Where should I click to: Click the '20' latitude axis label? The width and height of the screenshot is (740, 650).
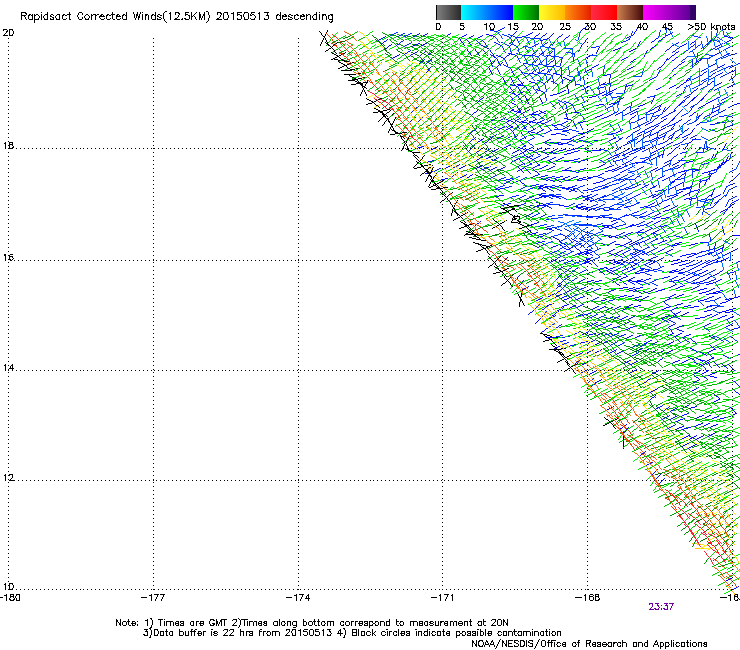(8, 33)
